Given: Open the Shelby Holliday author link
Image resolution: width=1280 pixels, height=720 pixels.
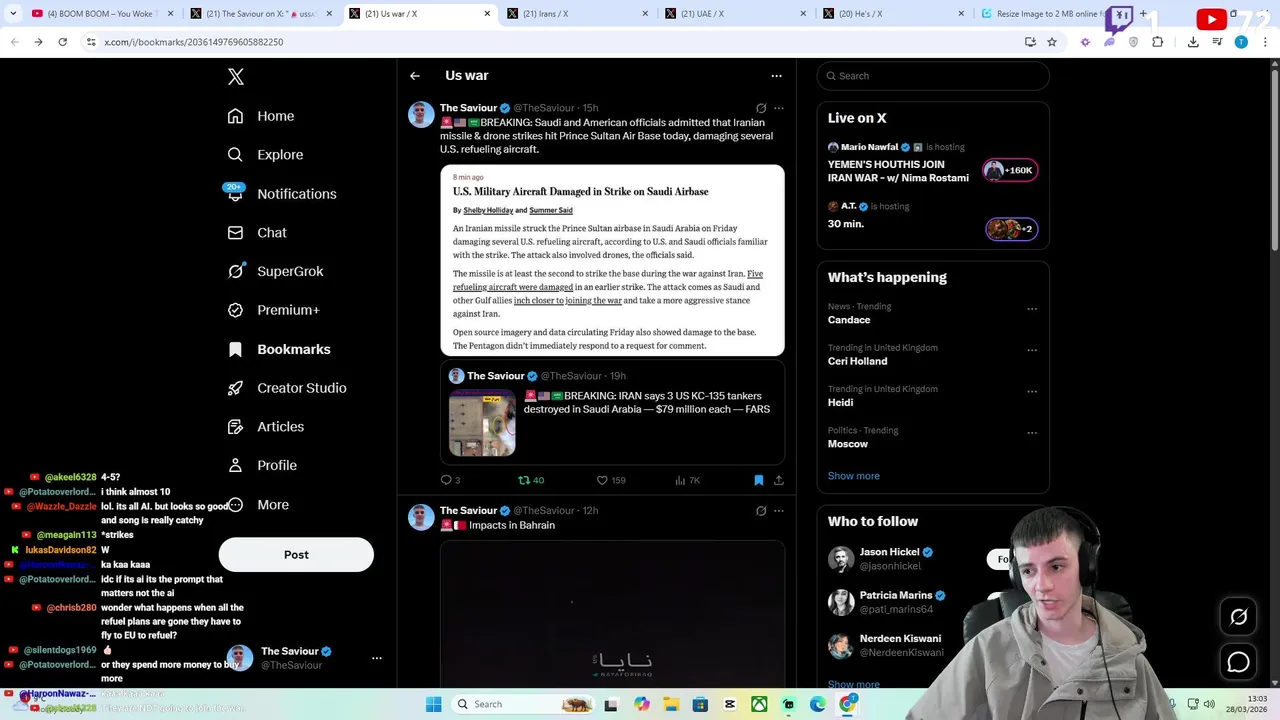Looking at the screenshot, I should coord(488,210).
